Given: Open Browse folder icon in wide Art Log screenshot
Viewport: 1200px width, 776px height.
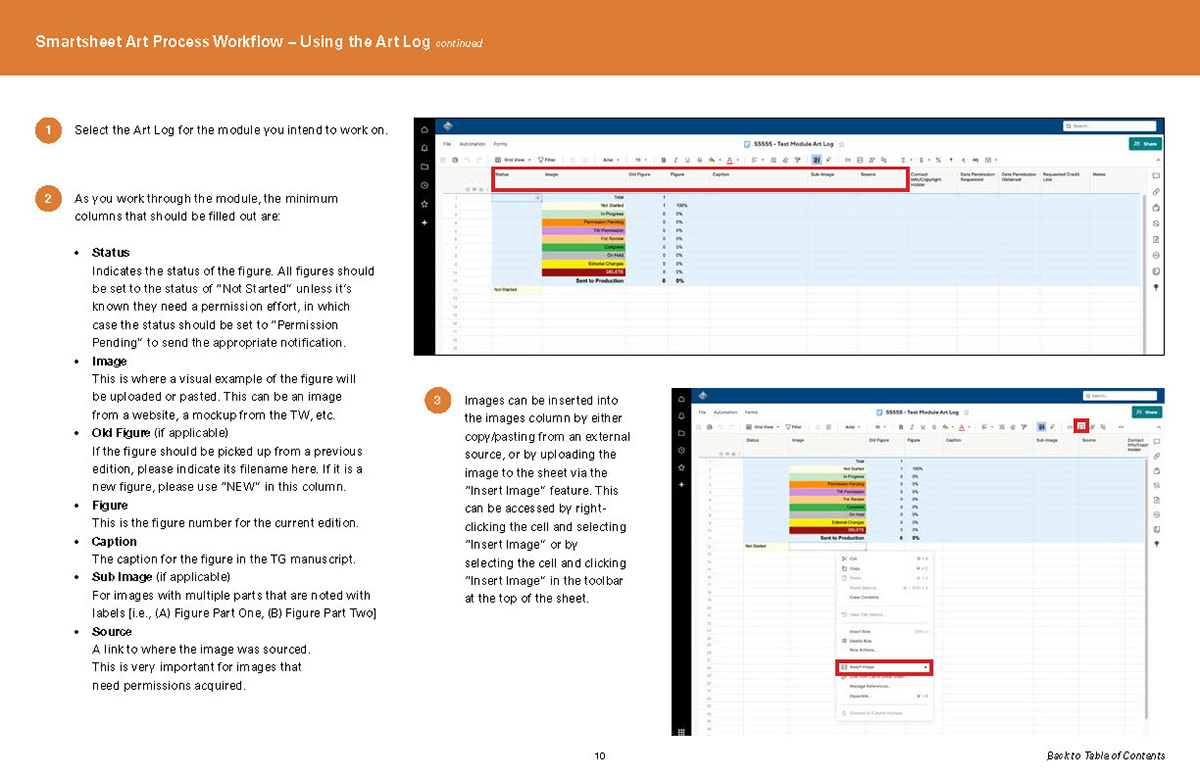Looking at the screenshot, I should tap(424, 167).
